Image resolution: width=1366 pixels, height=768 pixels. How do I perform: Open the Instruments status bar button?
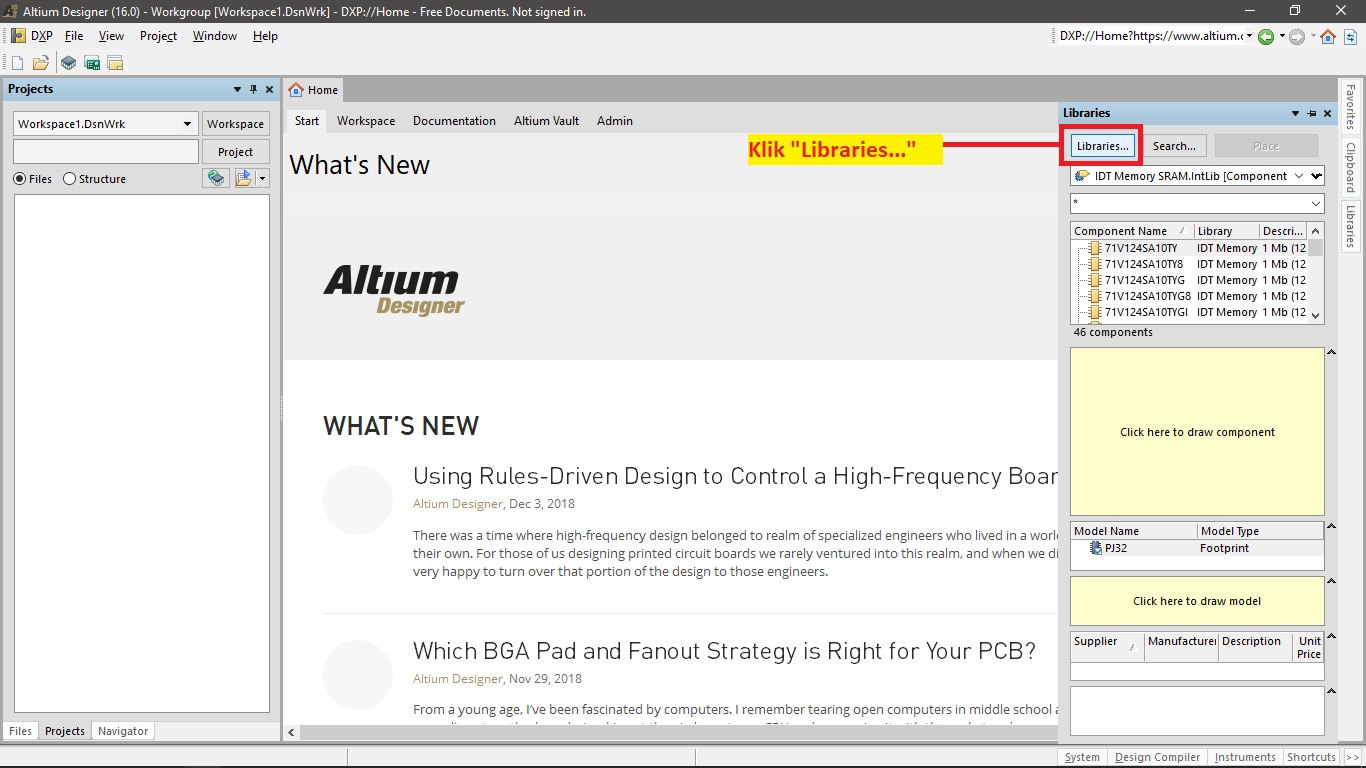1245,757
